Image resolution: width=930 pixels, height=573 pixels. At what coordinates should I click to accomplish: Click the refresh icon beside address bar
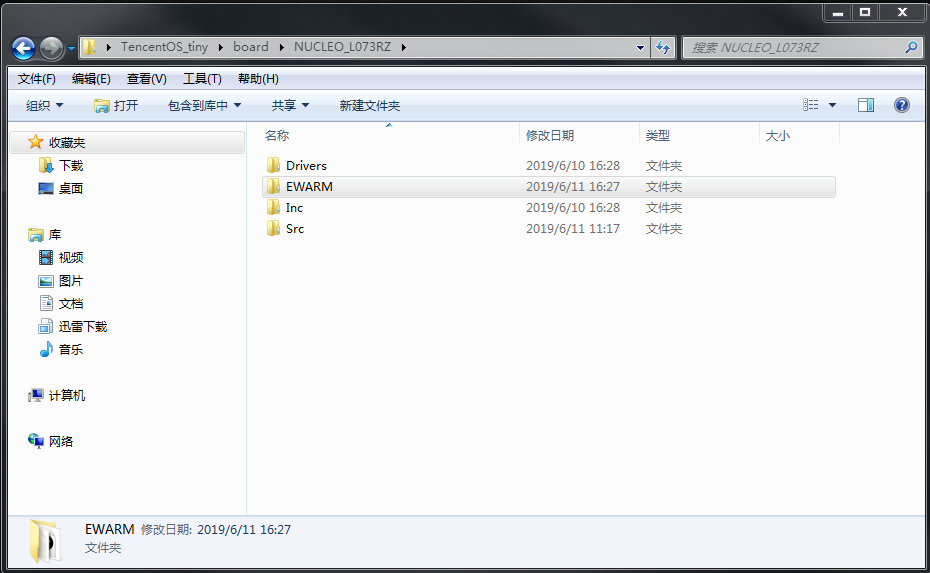point(663,47)
